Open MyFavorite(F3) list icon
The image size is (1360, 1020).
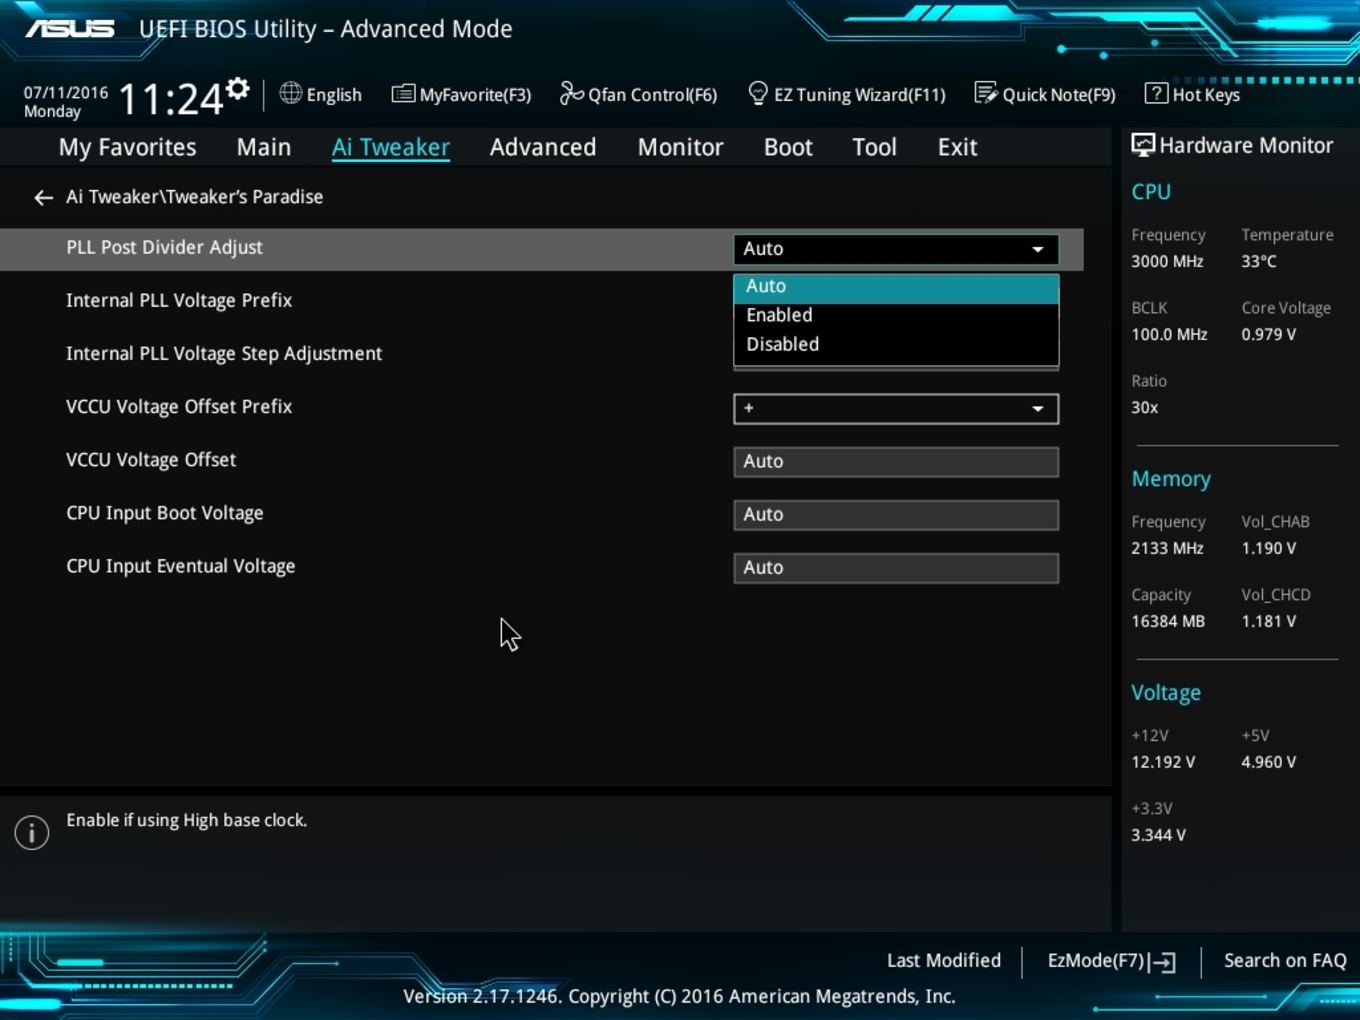403,94
